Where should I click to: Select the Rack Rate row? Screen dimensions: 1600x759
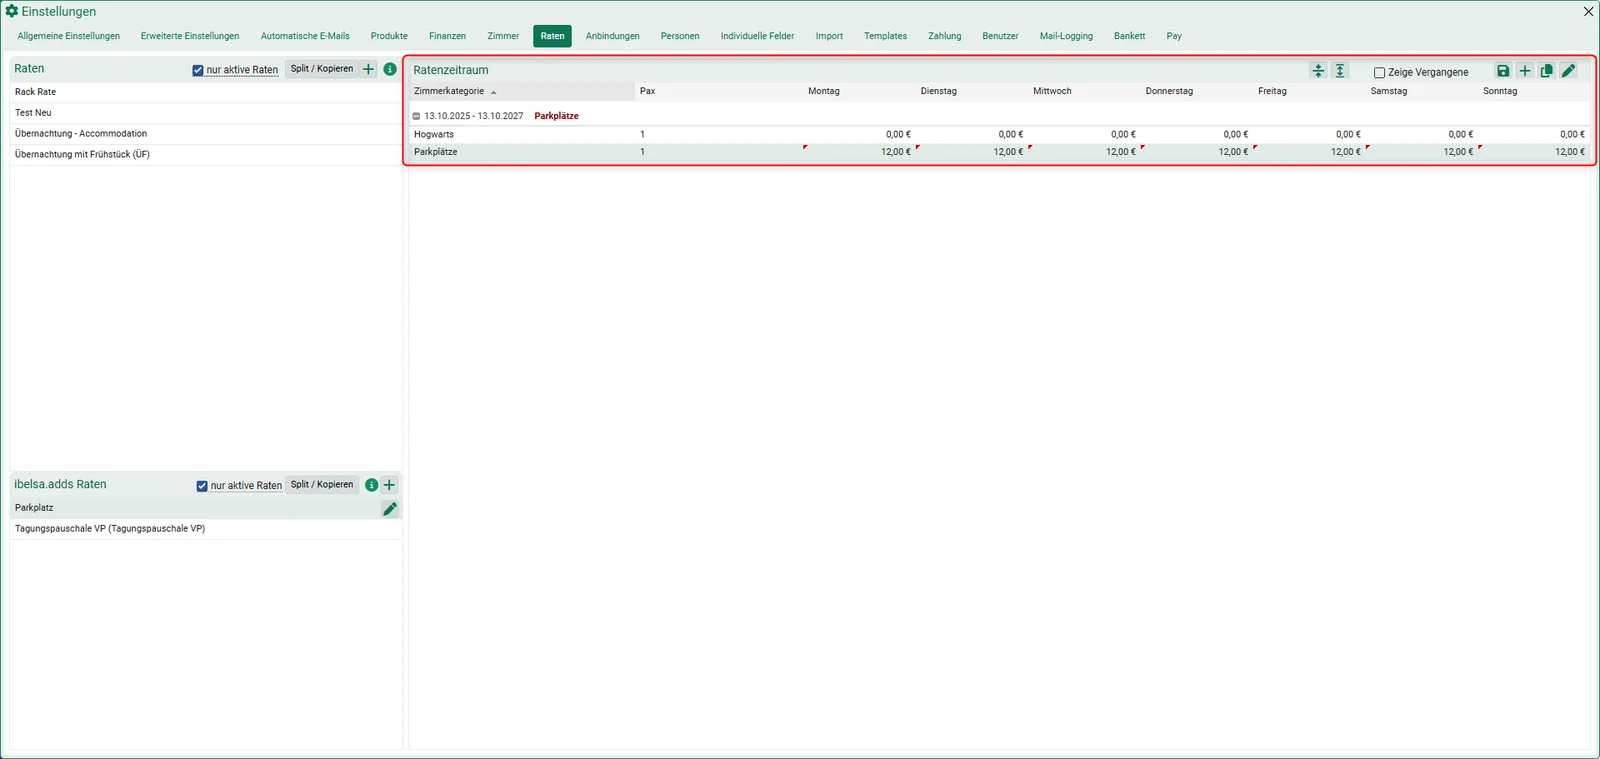coord(206,92)
